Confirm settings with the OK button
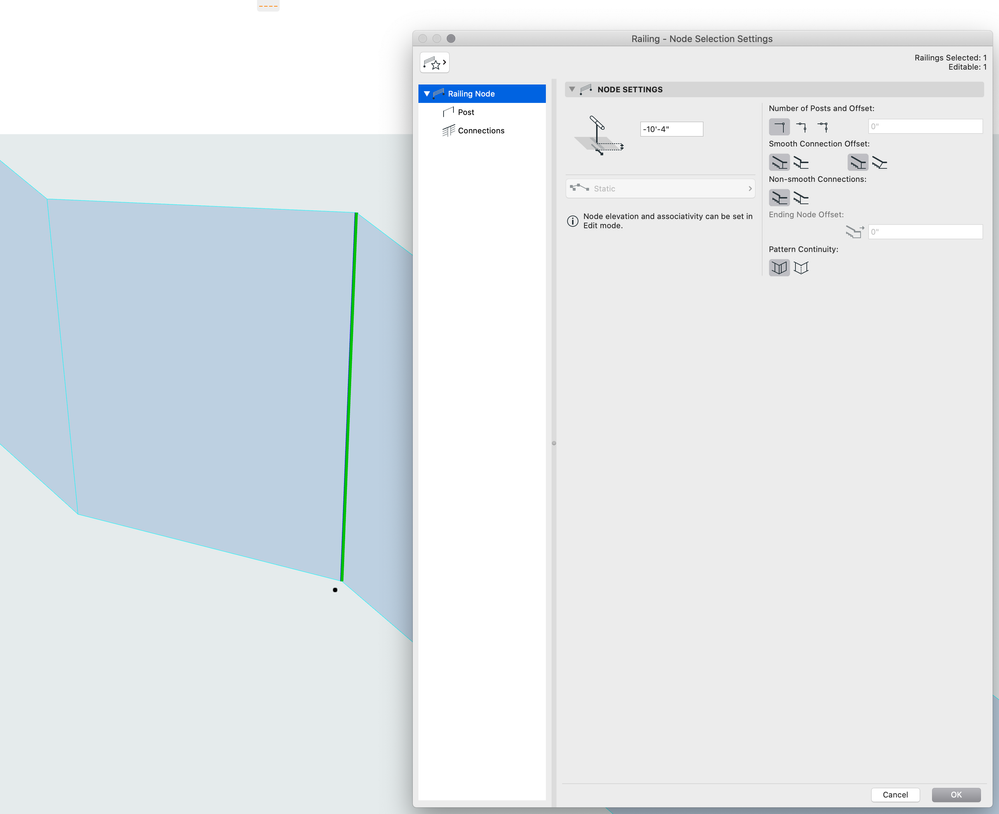Viewport: 999px width, 814px height. [956, 794]
